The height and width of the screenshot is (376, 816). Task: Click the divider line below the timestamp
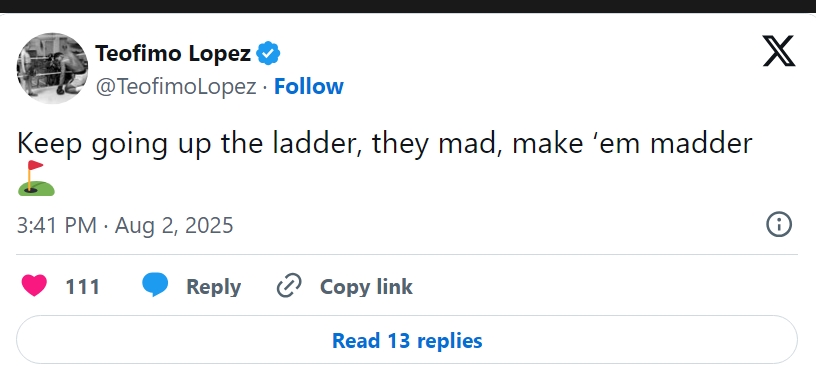[x=407, y=255]
